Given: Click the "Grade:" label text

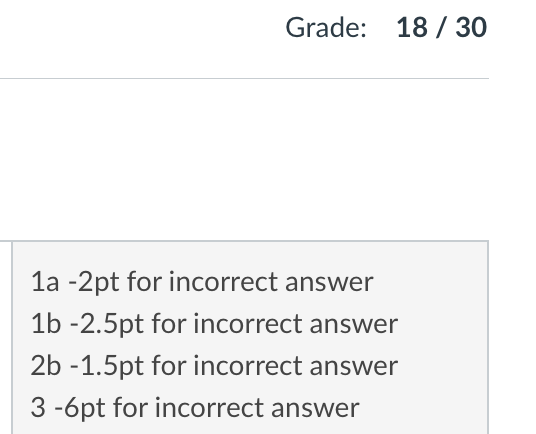Looking at the screenshot, I should click(x=326, y=28).
